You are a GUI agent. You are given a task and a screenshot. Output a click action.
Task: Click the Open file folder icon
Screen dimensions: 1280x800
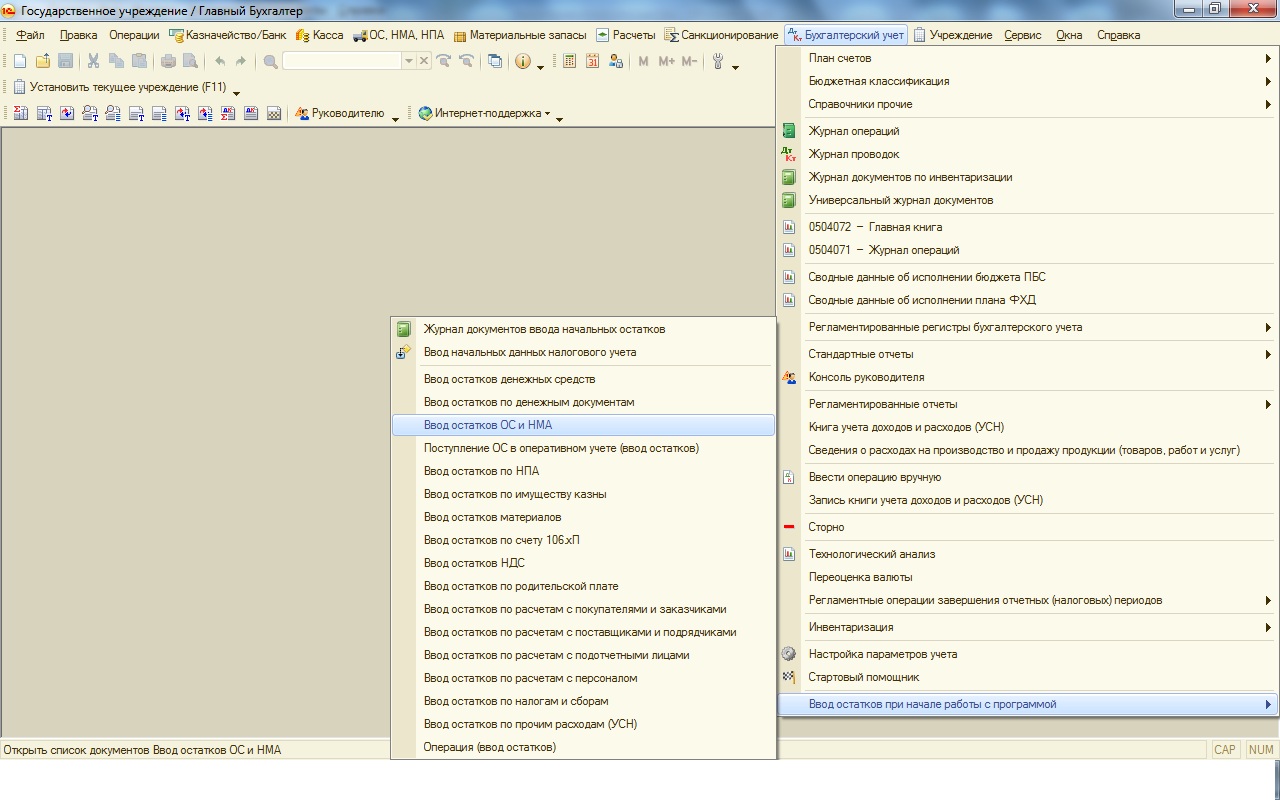click(42, 61)
